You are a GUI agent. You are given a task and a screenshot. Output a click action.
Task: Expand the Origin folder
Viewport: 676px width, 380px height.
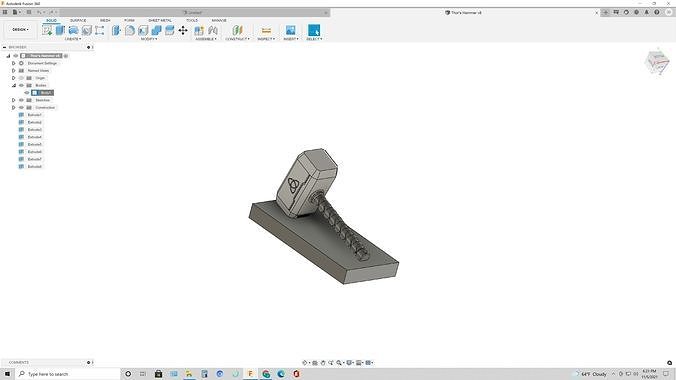tap(13, 78)
